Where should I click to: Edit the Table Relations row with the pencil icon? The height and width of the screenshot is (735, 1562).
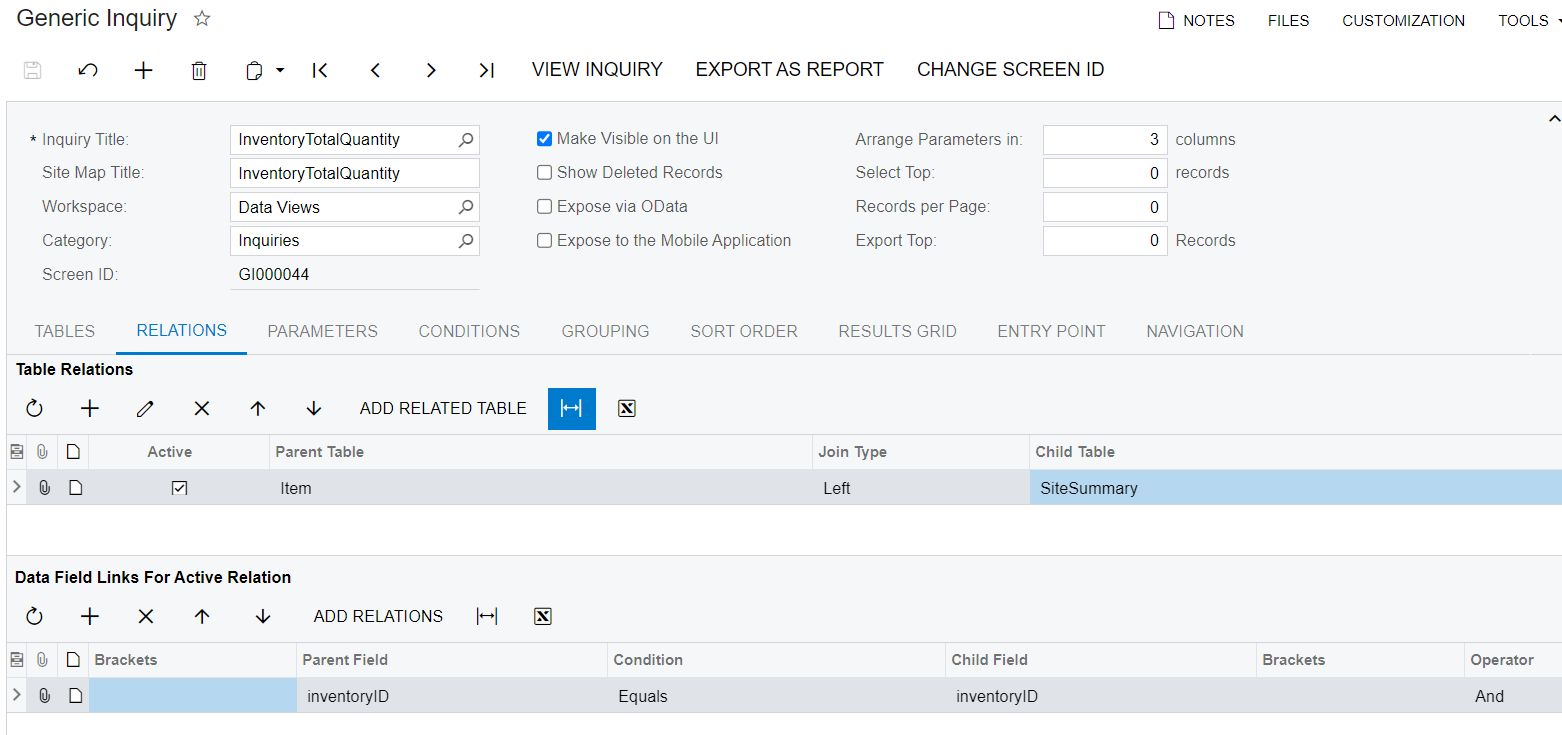point(146,408)
